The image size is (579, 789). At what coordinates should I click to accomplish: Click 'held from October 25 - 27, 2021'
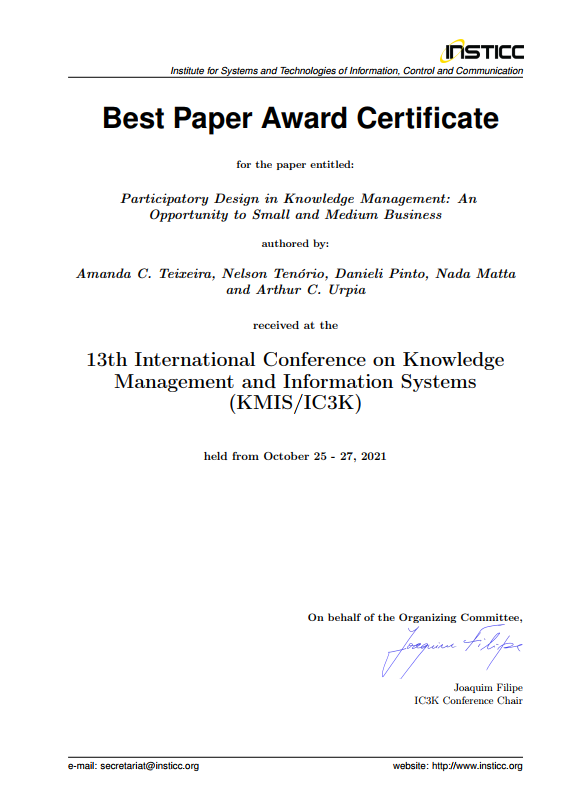pos(295,456)
